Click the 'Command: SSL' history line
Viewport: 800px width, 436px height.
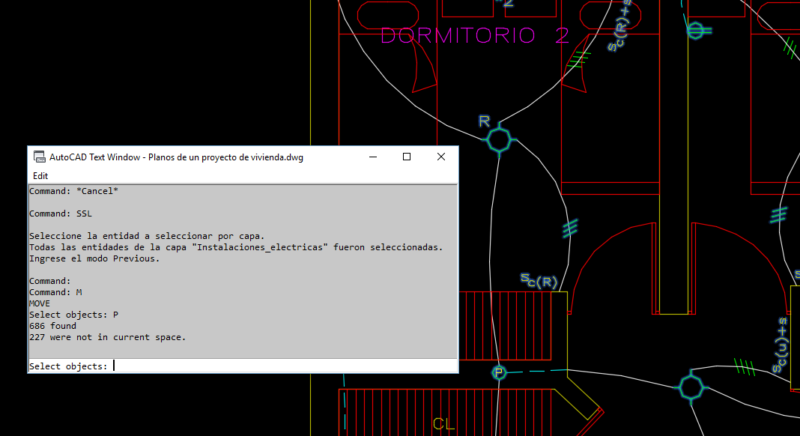coord(60,214)
